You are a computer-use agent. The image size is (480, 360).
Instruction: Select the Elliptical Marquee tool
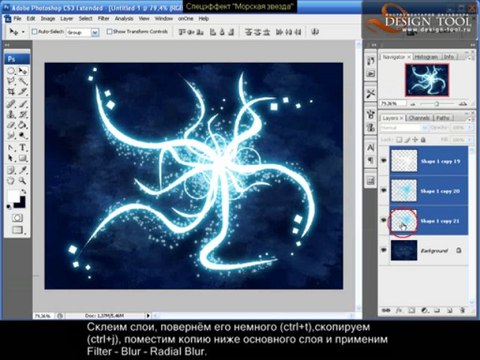coord(11,71)
